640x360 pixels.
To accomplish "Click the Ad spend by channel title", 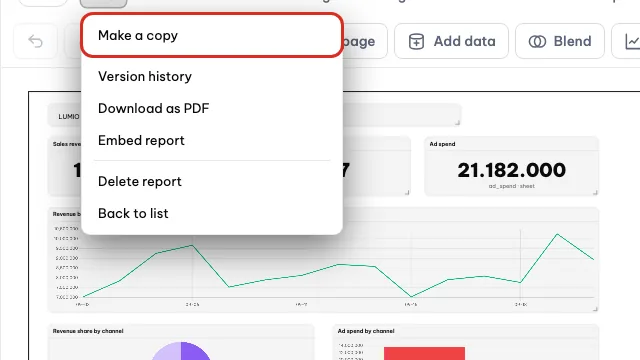I will [x=366, y=331].
